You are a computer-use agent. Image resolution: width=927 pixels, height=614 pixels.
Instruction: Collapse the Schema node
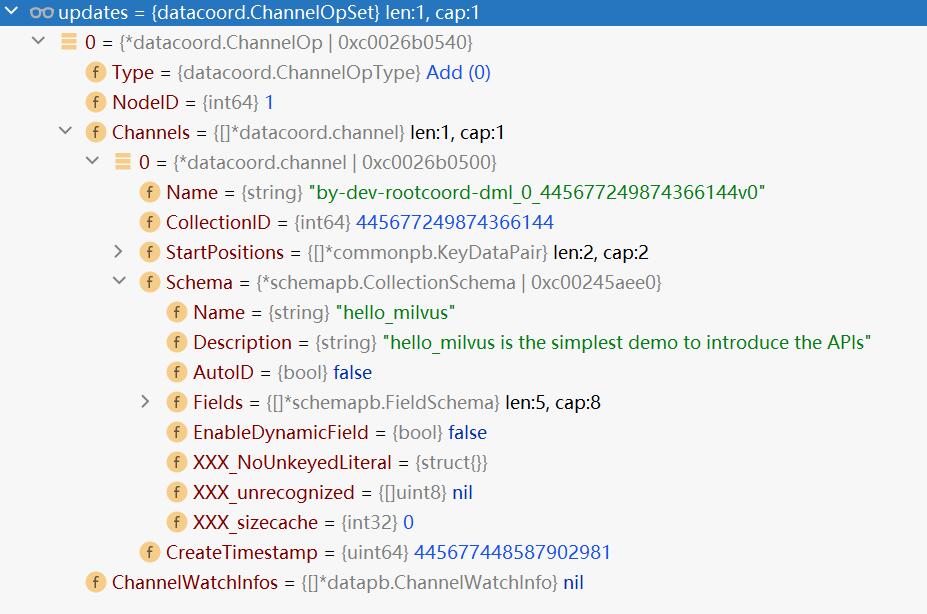click(119, 282)
